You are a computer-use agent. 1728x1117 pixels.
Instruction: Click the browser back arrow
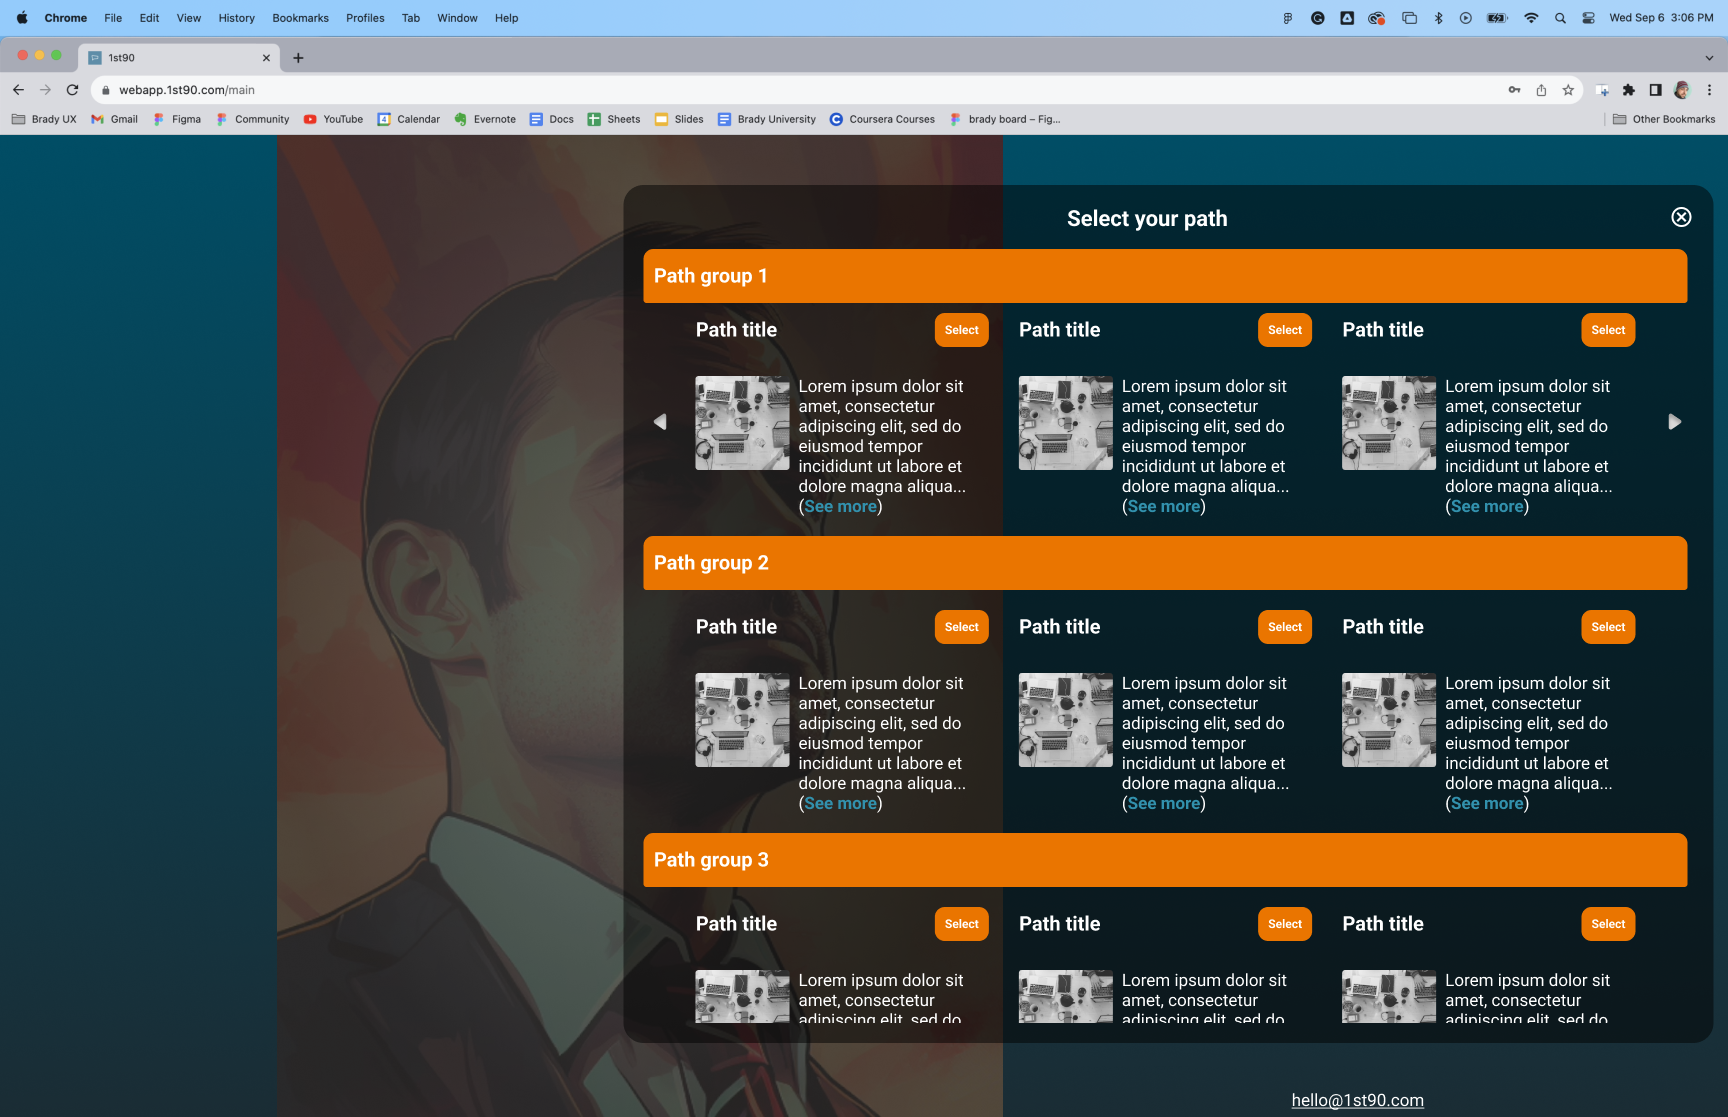pos(18,90)
